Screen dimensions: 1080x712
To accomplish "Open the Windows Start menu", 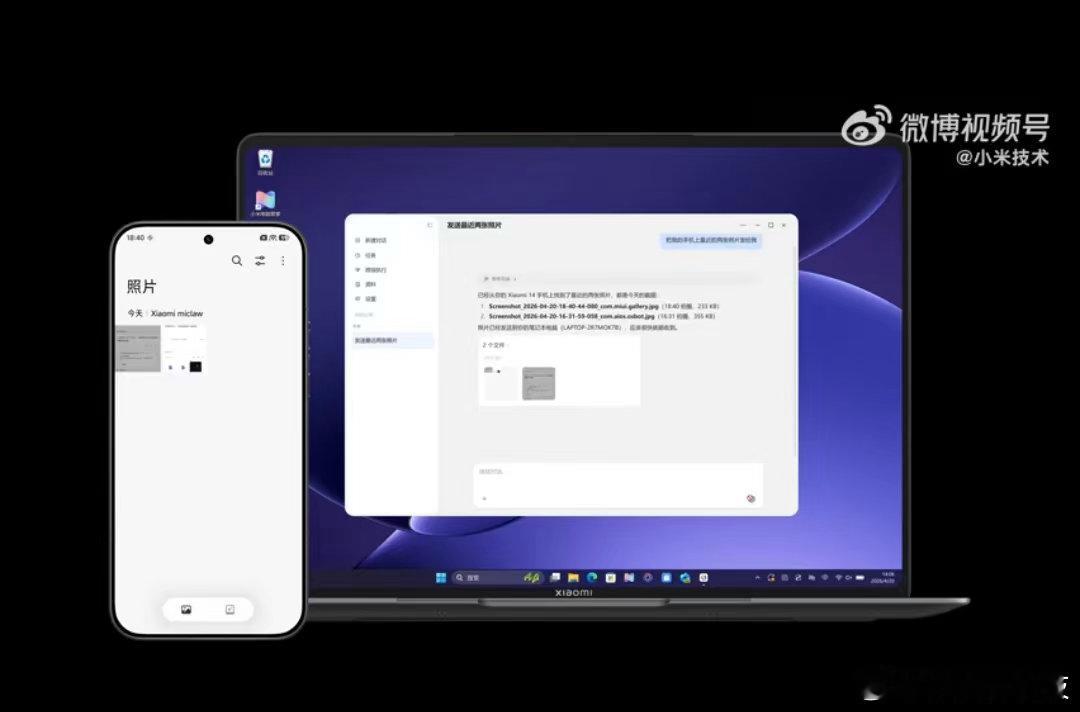I will (441, 578).
